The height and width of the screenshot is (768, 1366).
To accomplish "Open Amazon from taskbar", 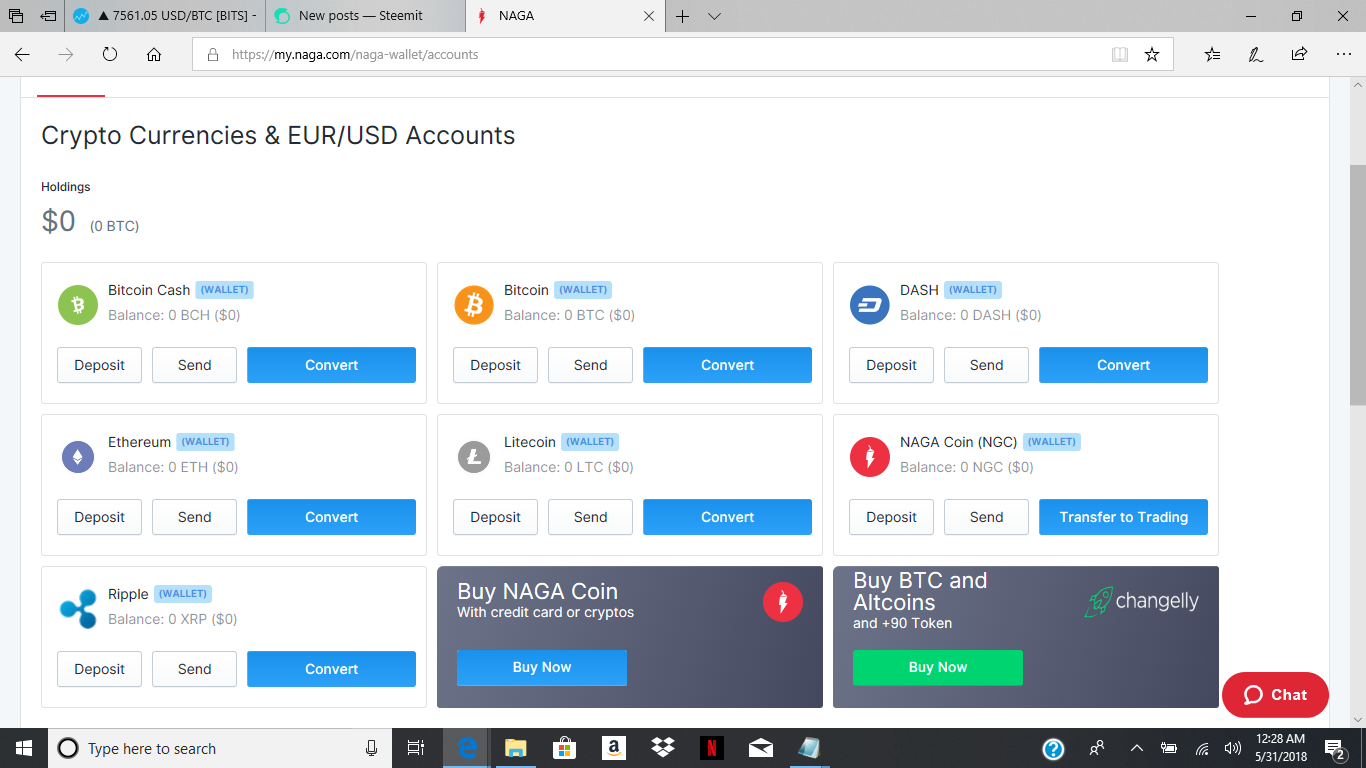I will pos(613,748).
